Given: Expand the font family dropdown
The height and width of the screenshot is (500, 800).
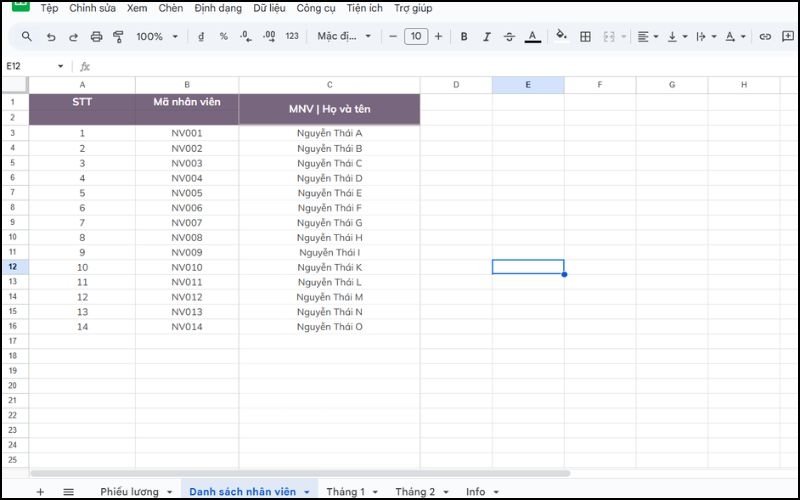Looking at the screenshot, I should pyautogui.click(x=344, y=37).
